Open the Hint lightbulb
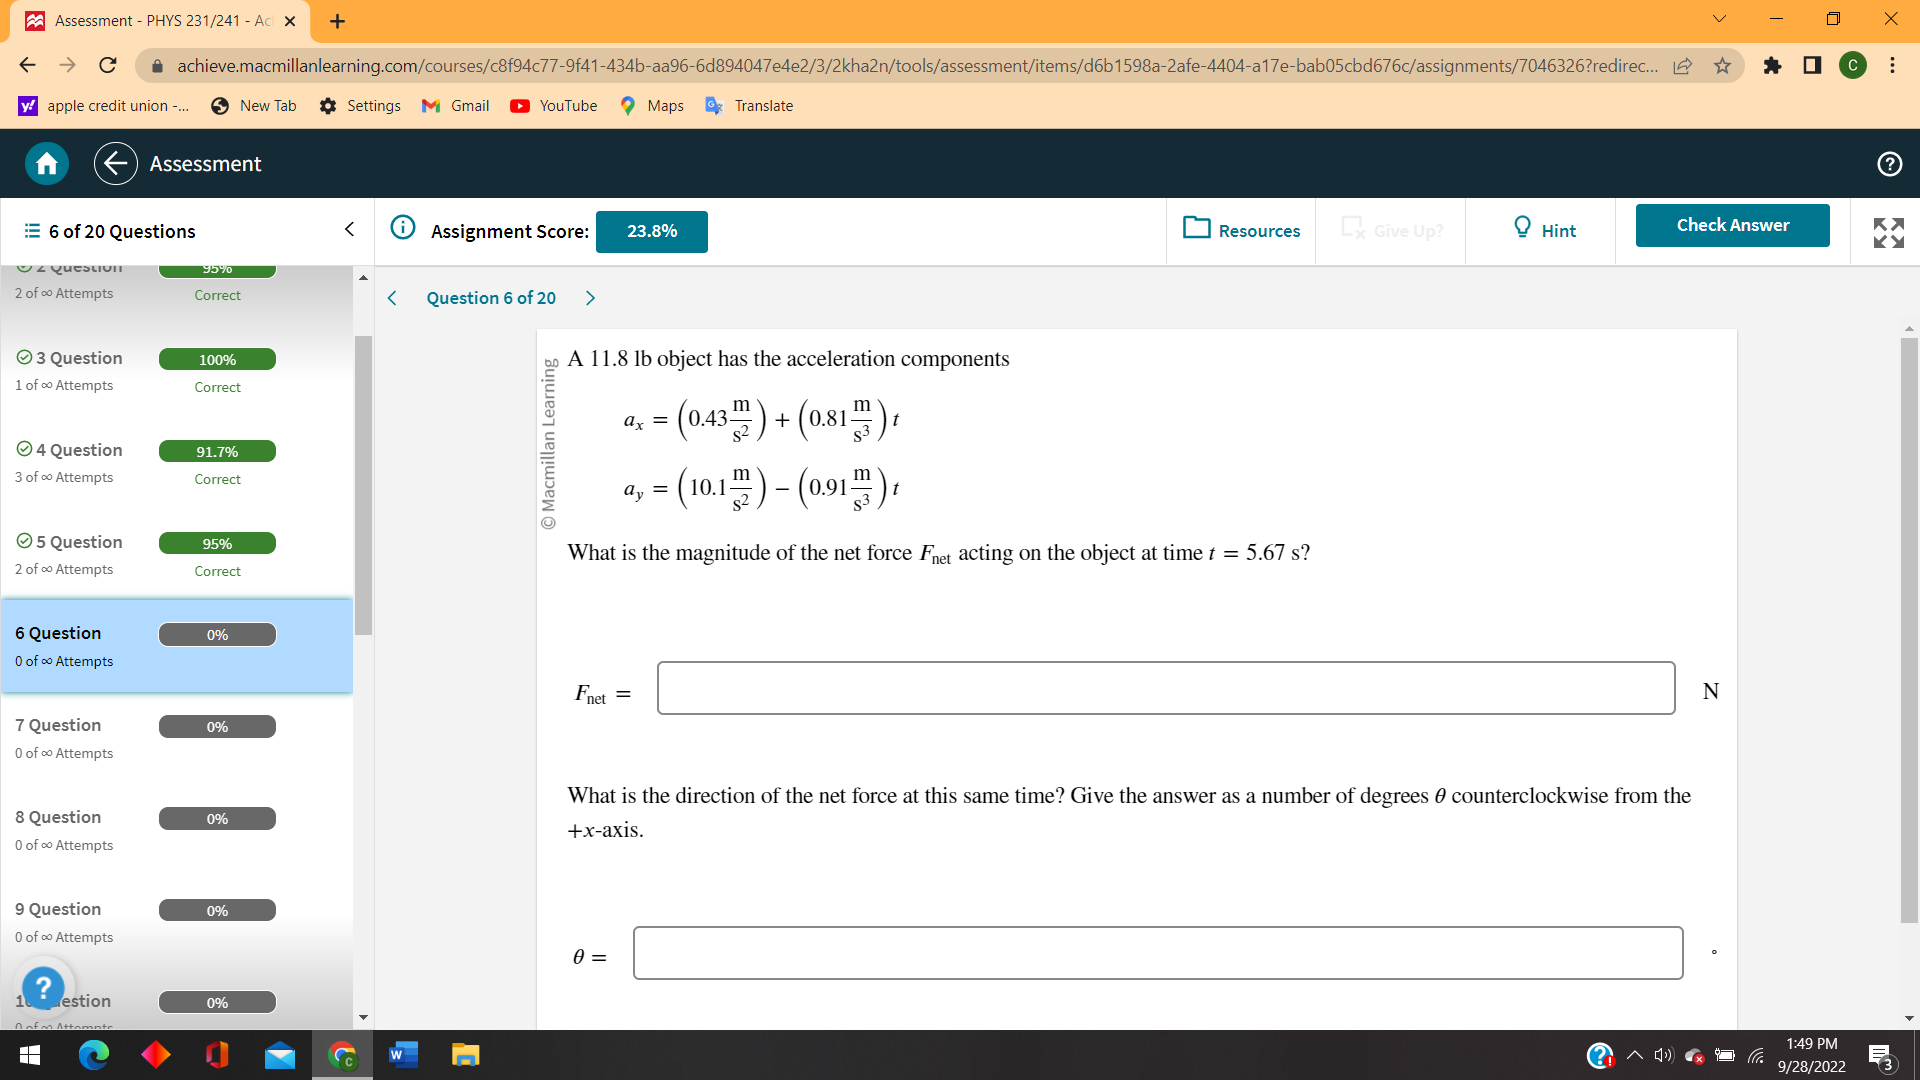1920x1080 pixels. click(x=1543, y=230)
